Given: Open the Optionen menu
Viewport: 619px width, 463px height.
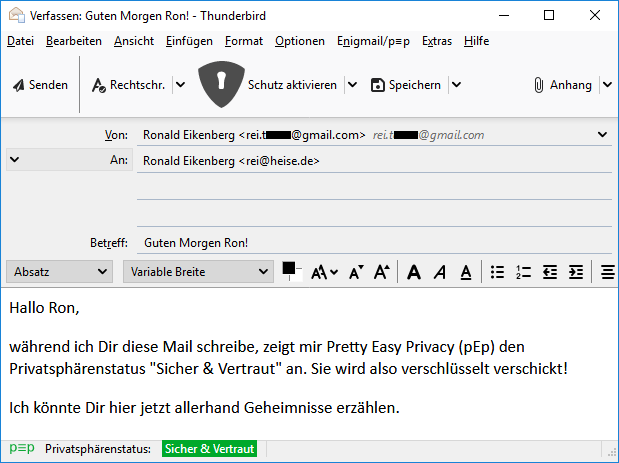Looking at the screenshot, I should (300, 41).
